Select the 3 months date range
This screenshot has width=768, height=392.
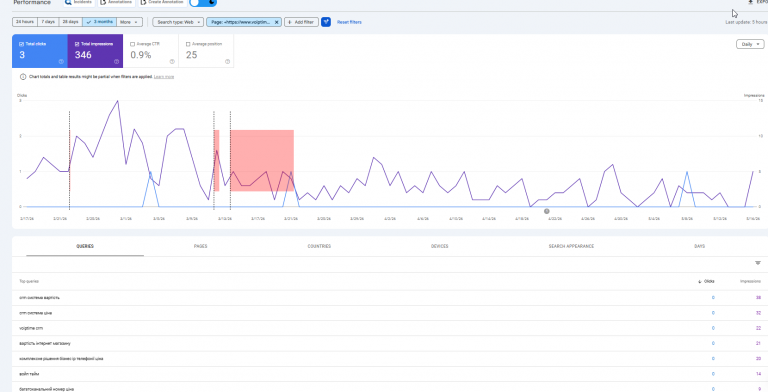click(x=99, y=22)
